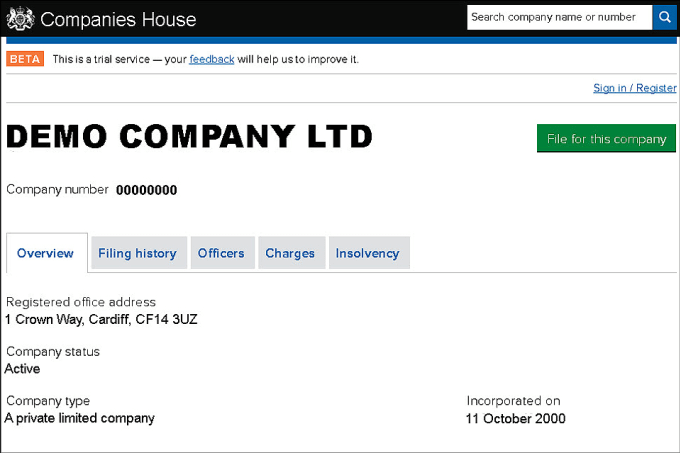Click the Active company status text
Screen dimensions: 680x453
tap(22, 369)
